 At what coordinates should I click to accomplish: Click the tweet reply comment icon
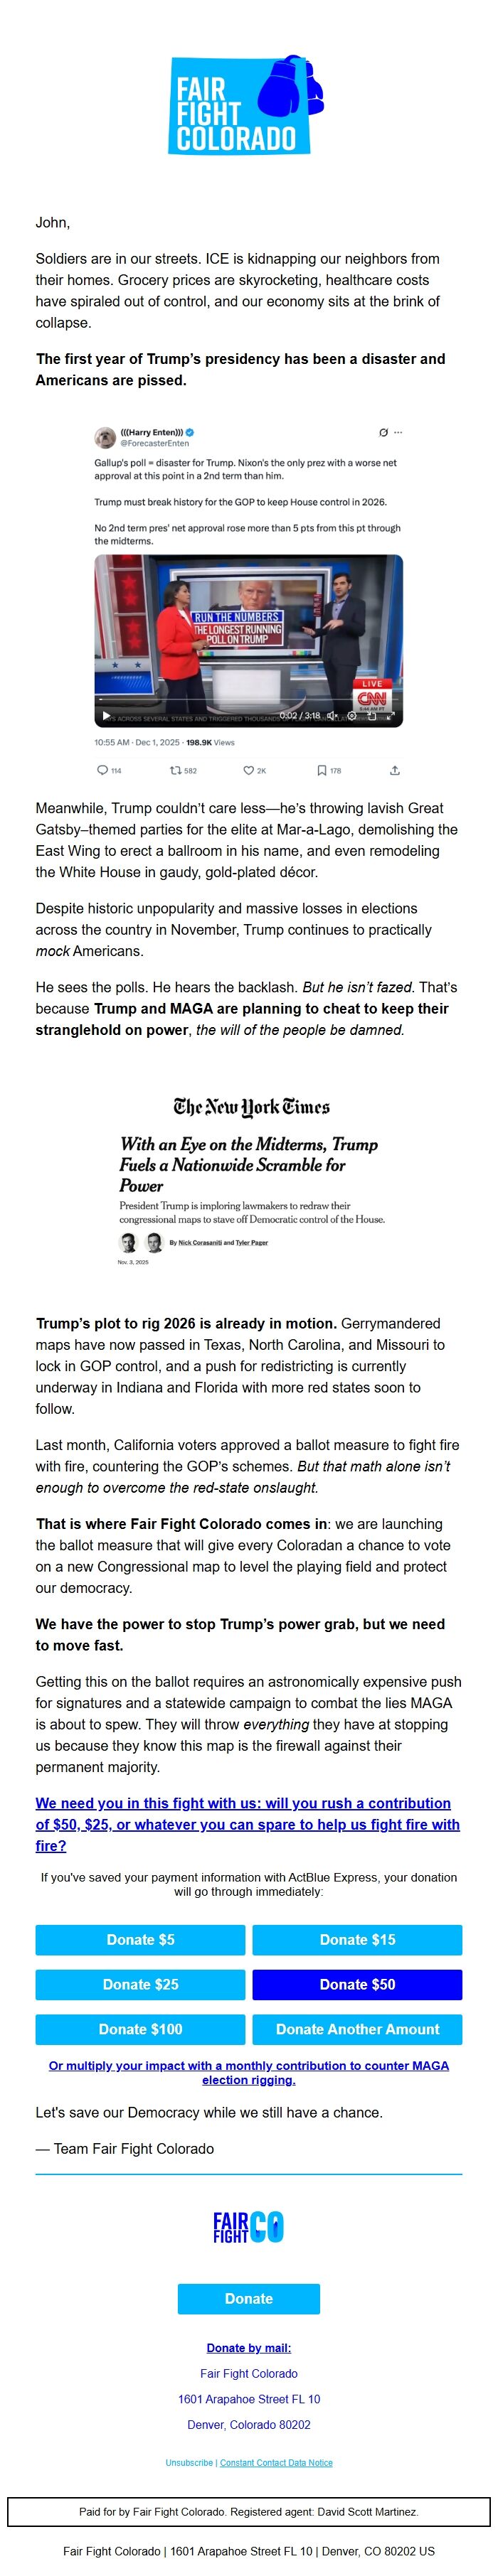102,771
